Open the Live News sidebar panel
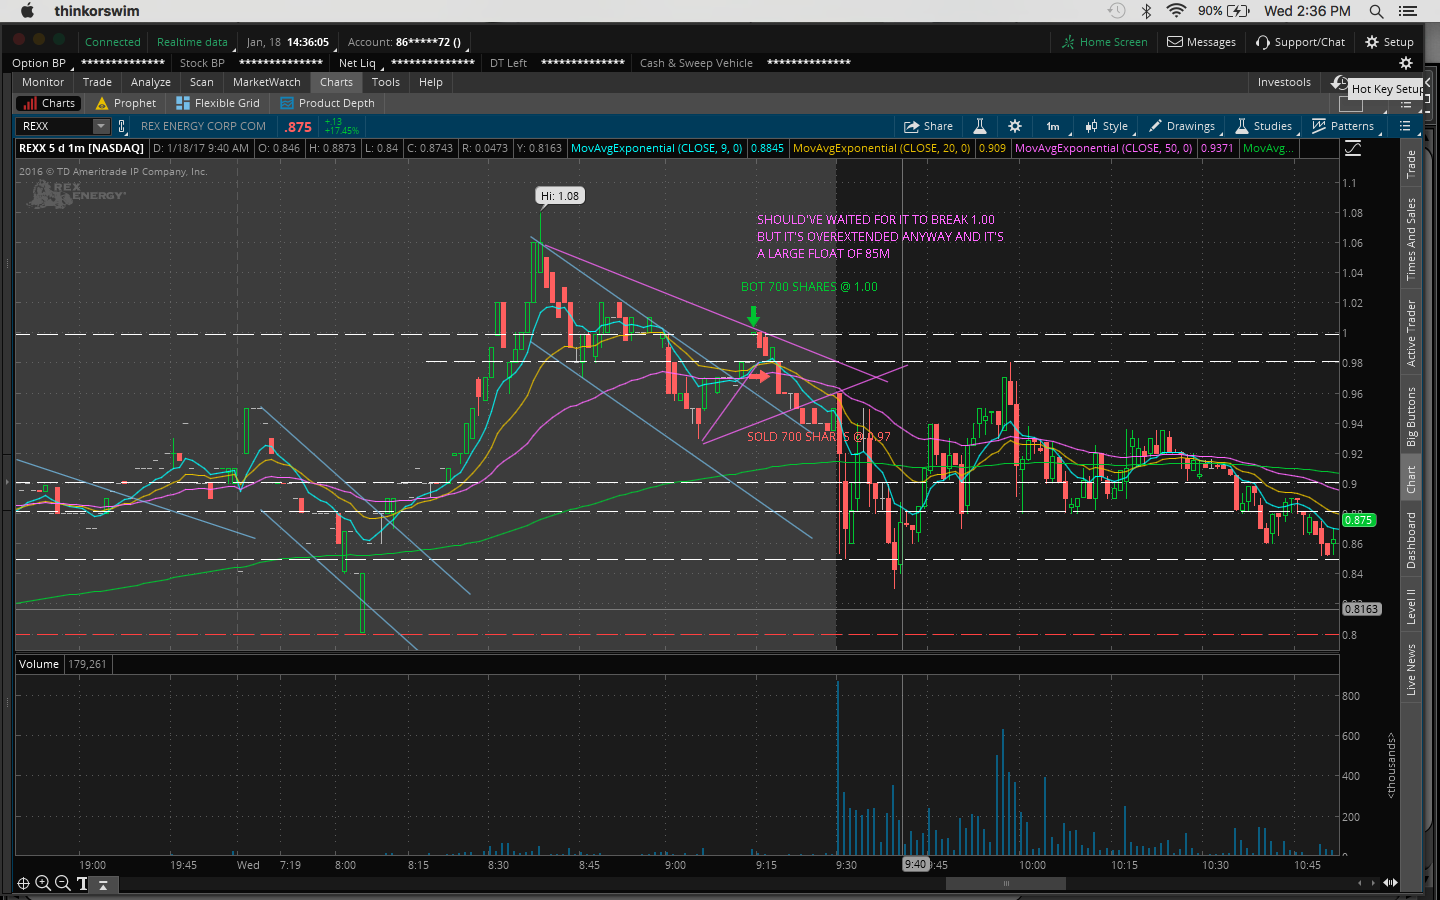 [x=1411, y=670]
